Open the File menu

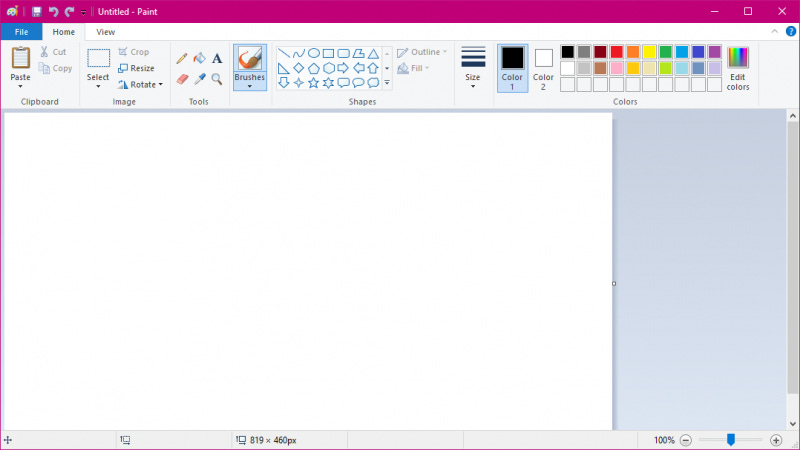pyautogui.click(x=21, y=32)
